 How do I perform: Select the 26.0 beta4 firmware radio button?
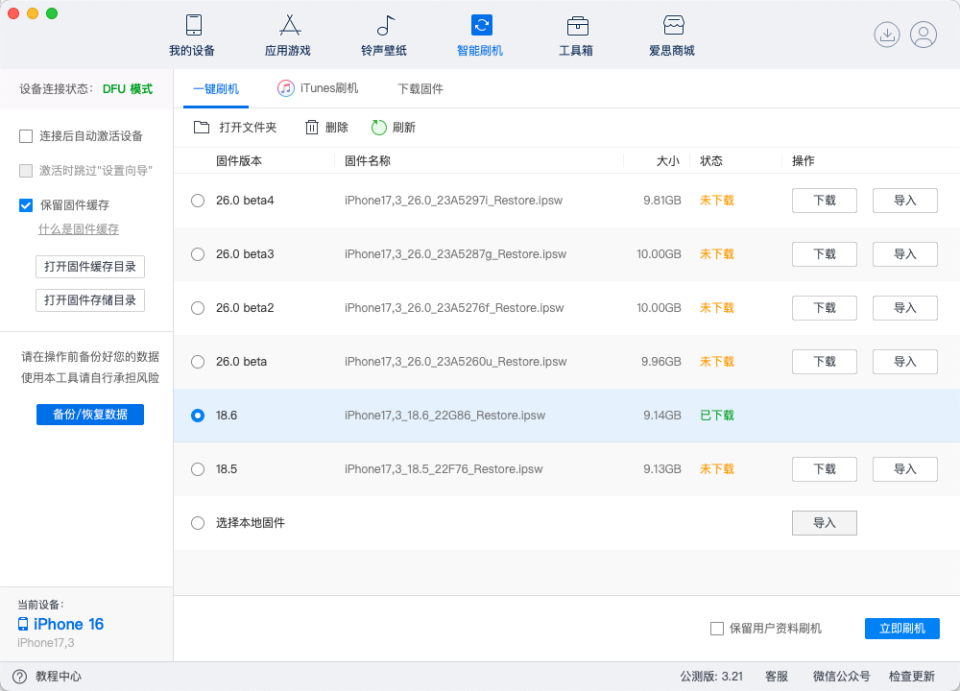click(x=198, y=200)
